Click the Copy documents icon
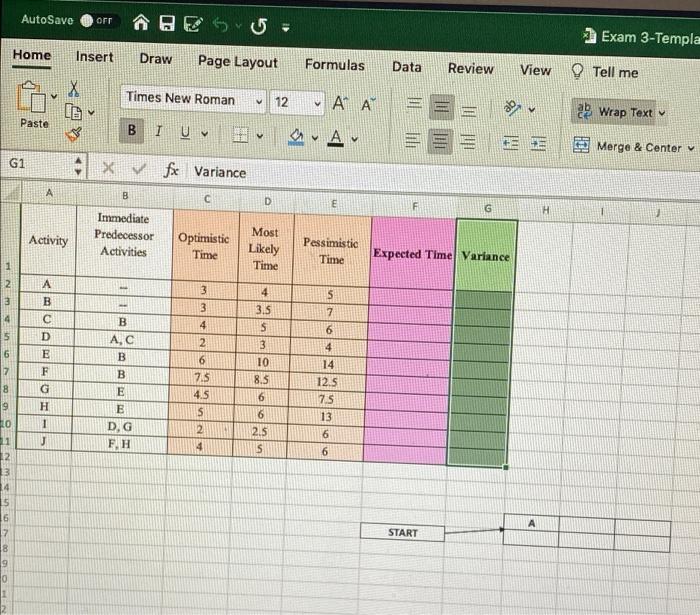Screen dimensions: 700x615 pyautogui.click(x=73, y=112)
